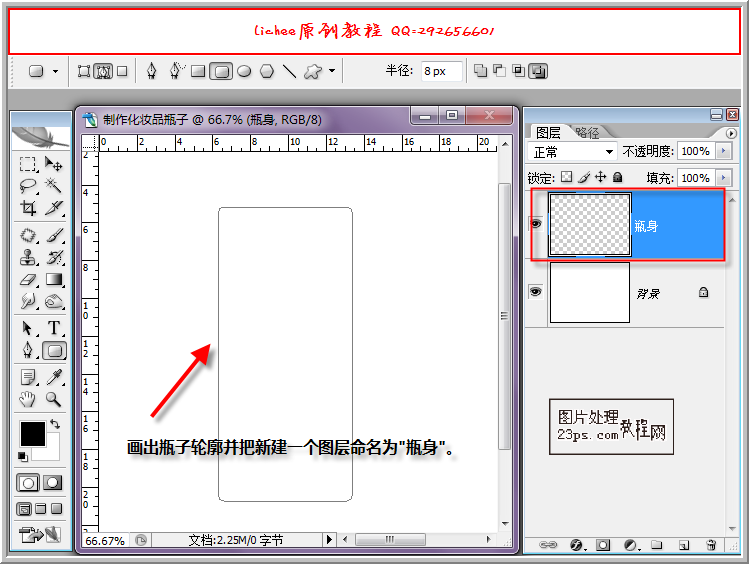The image size is (749, 564).
Task: Switch to the 路径 tab
Action: [x=587, y=132]
